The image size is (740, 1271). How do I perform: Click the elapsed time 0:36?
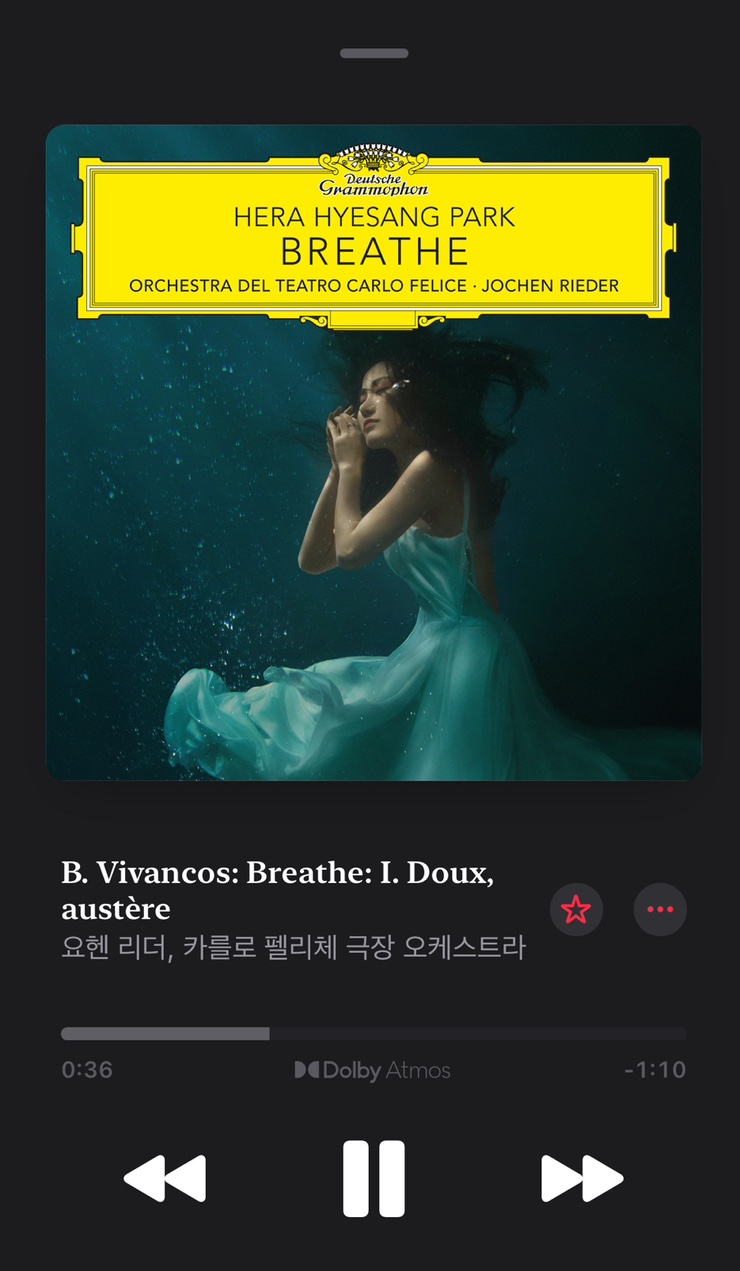click(x=87, y=1070)
